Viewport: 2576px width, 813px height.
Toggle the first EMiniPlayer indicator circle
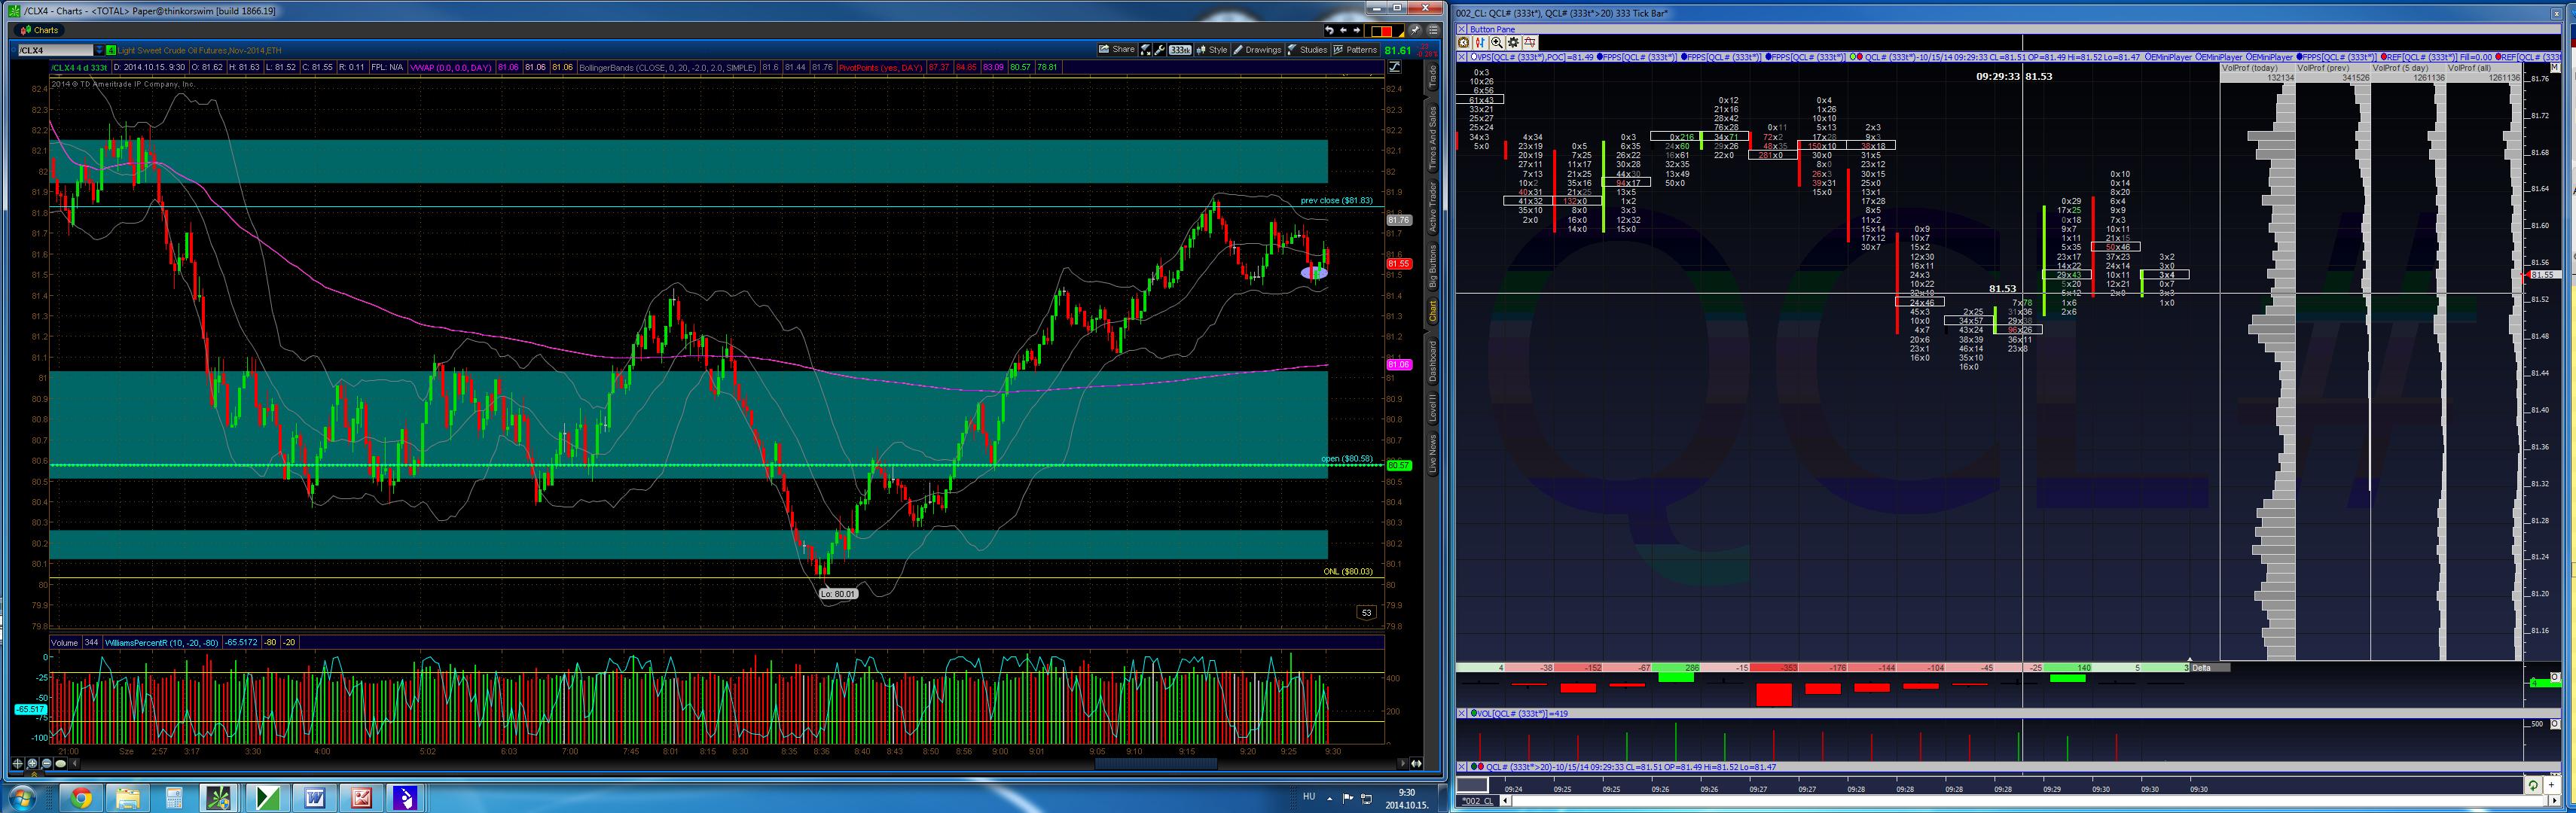tap(2149, 57)
